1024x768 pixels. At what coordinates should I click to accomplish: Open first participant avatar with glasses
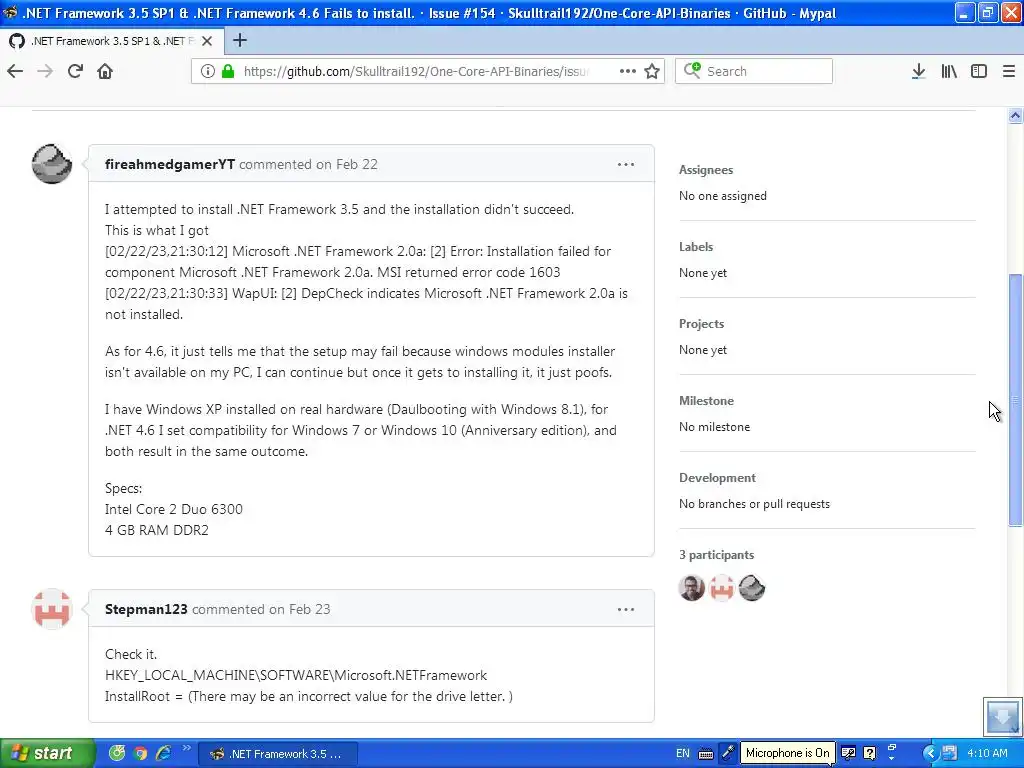692,588
